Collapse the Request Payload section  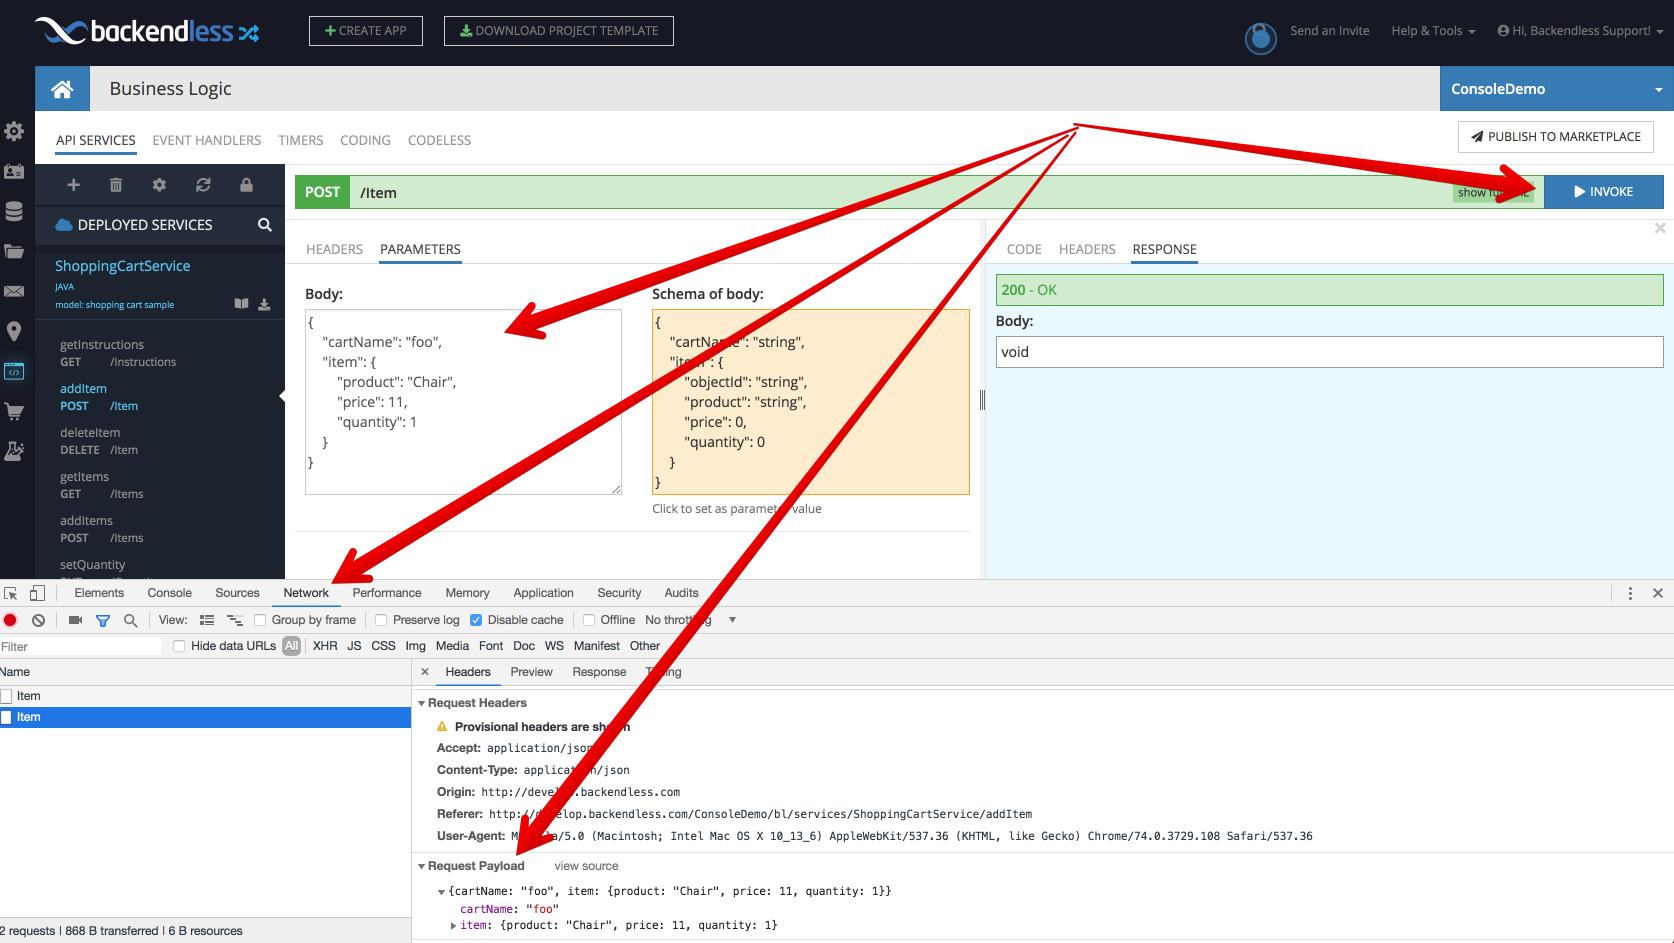click(422, 866)
